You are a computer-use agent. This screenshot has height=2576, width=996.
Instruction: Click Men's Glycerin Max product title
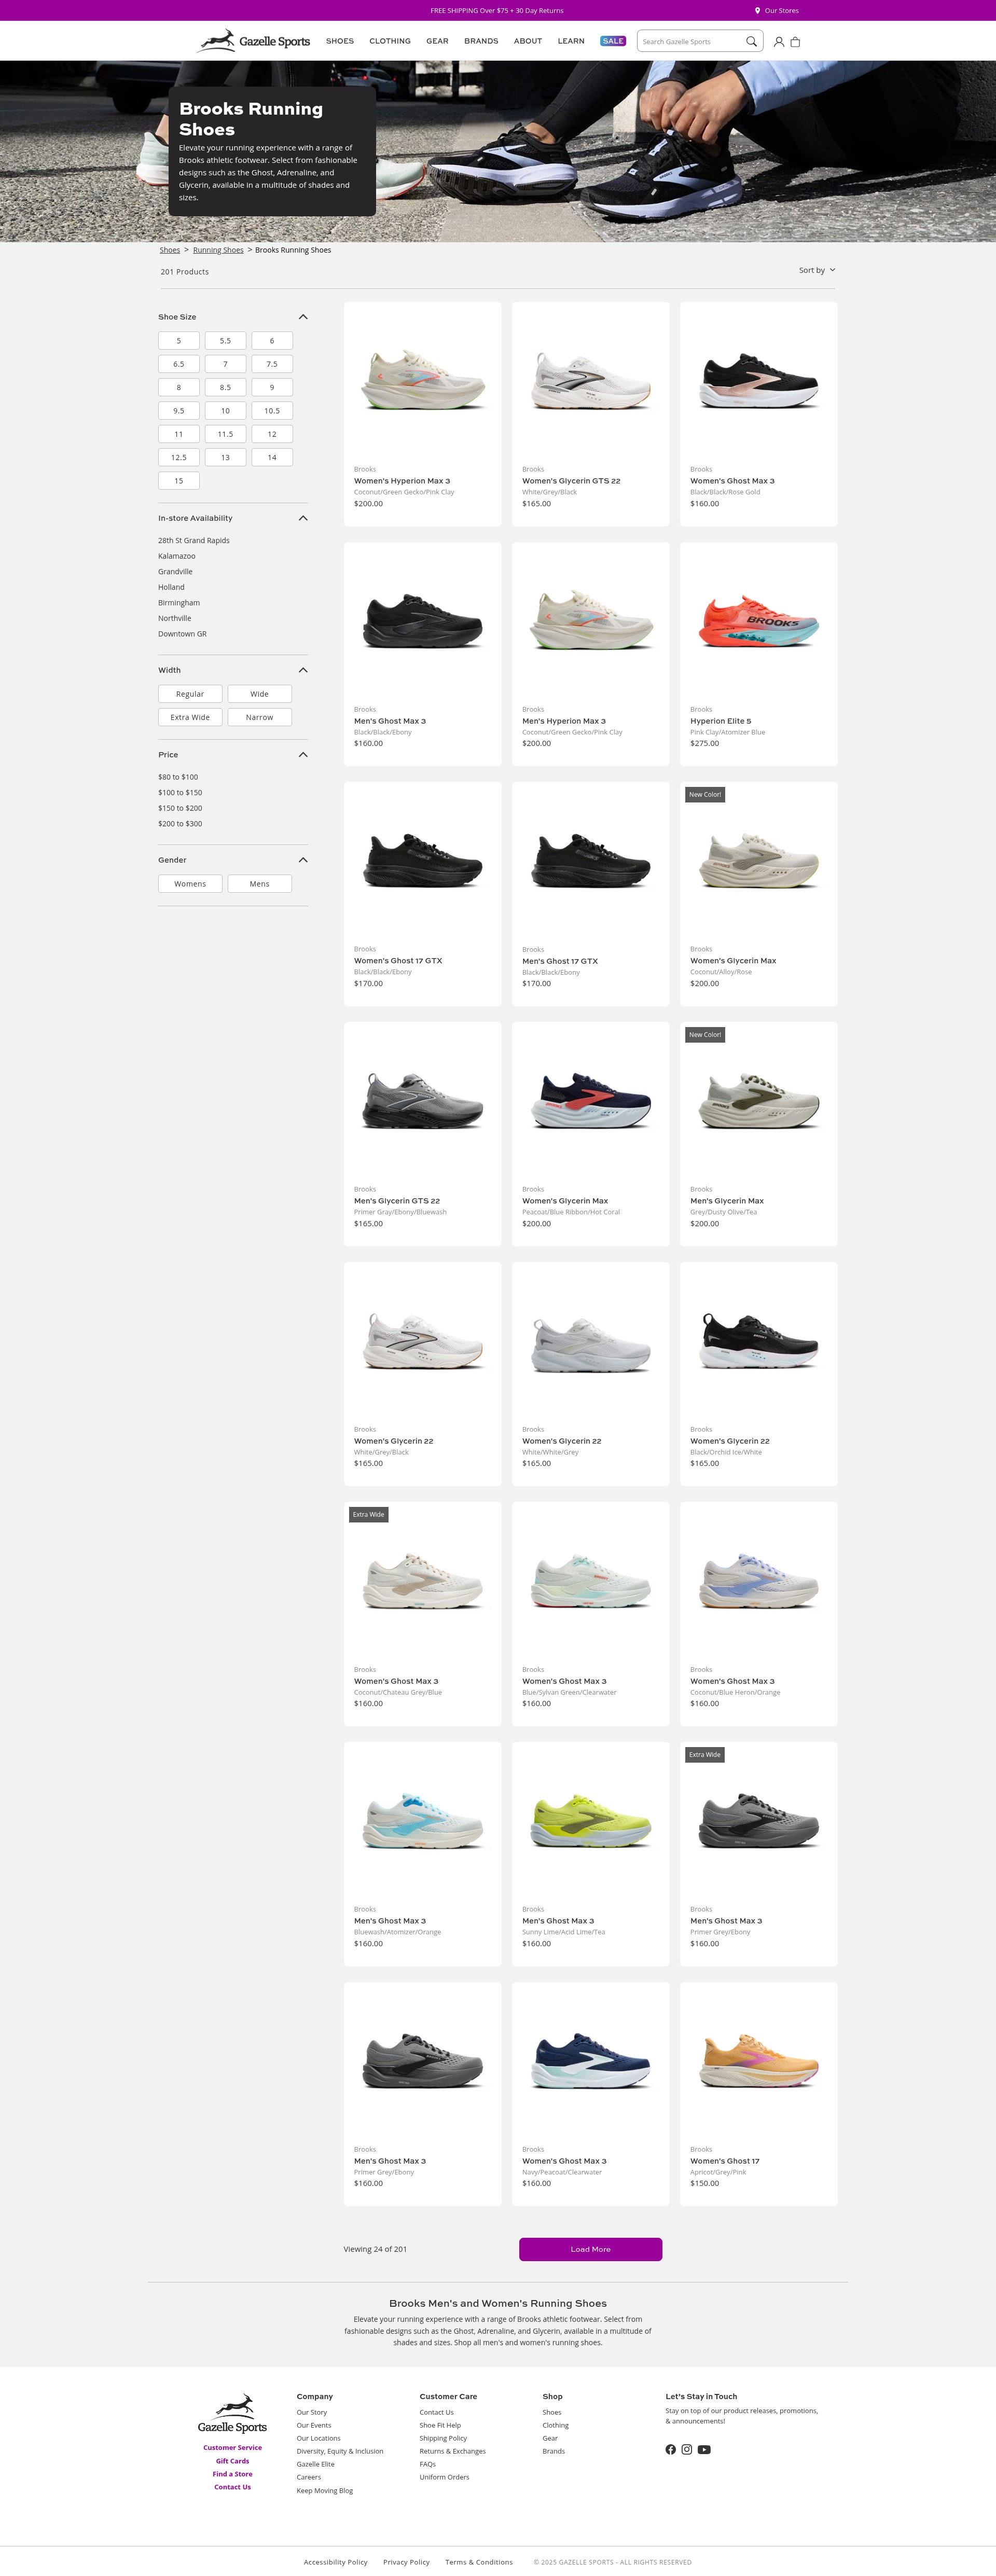click(x=727, y=1201)
